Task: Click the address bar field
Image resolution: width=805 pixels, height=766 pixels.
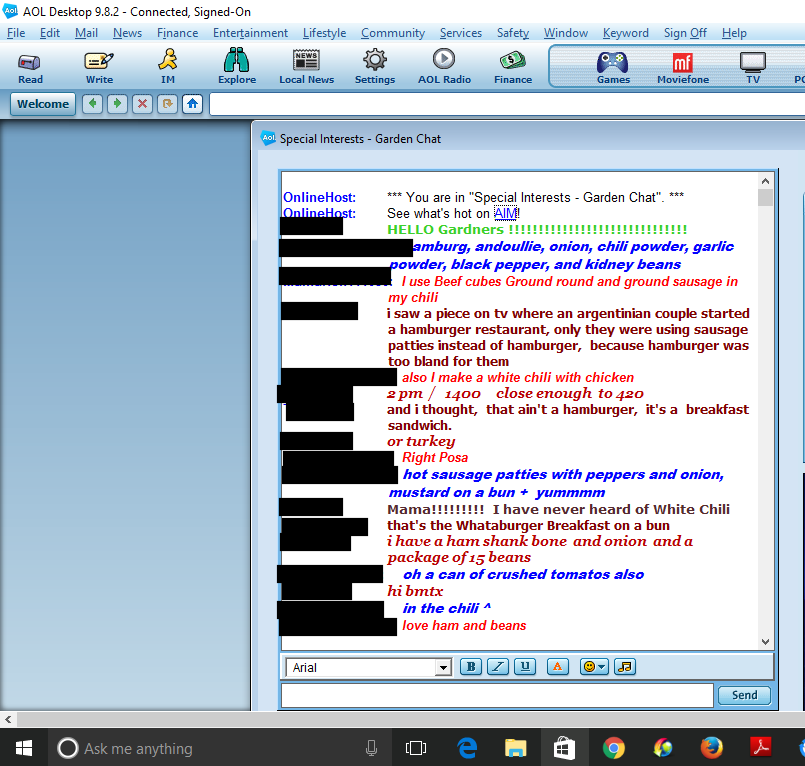Action: (x=507, y=104)
